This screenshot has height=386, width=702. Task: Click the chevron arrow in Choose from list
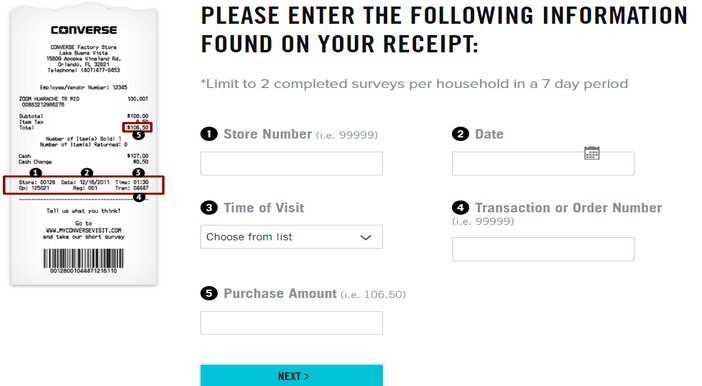[365, 237]
